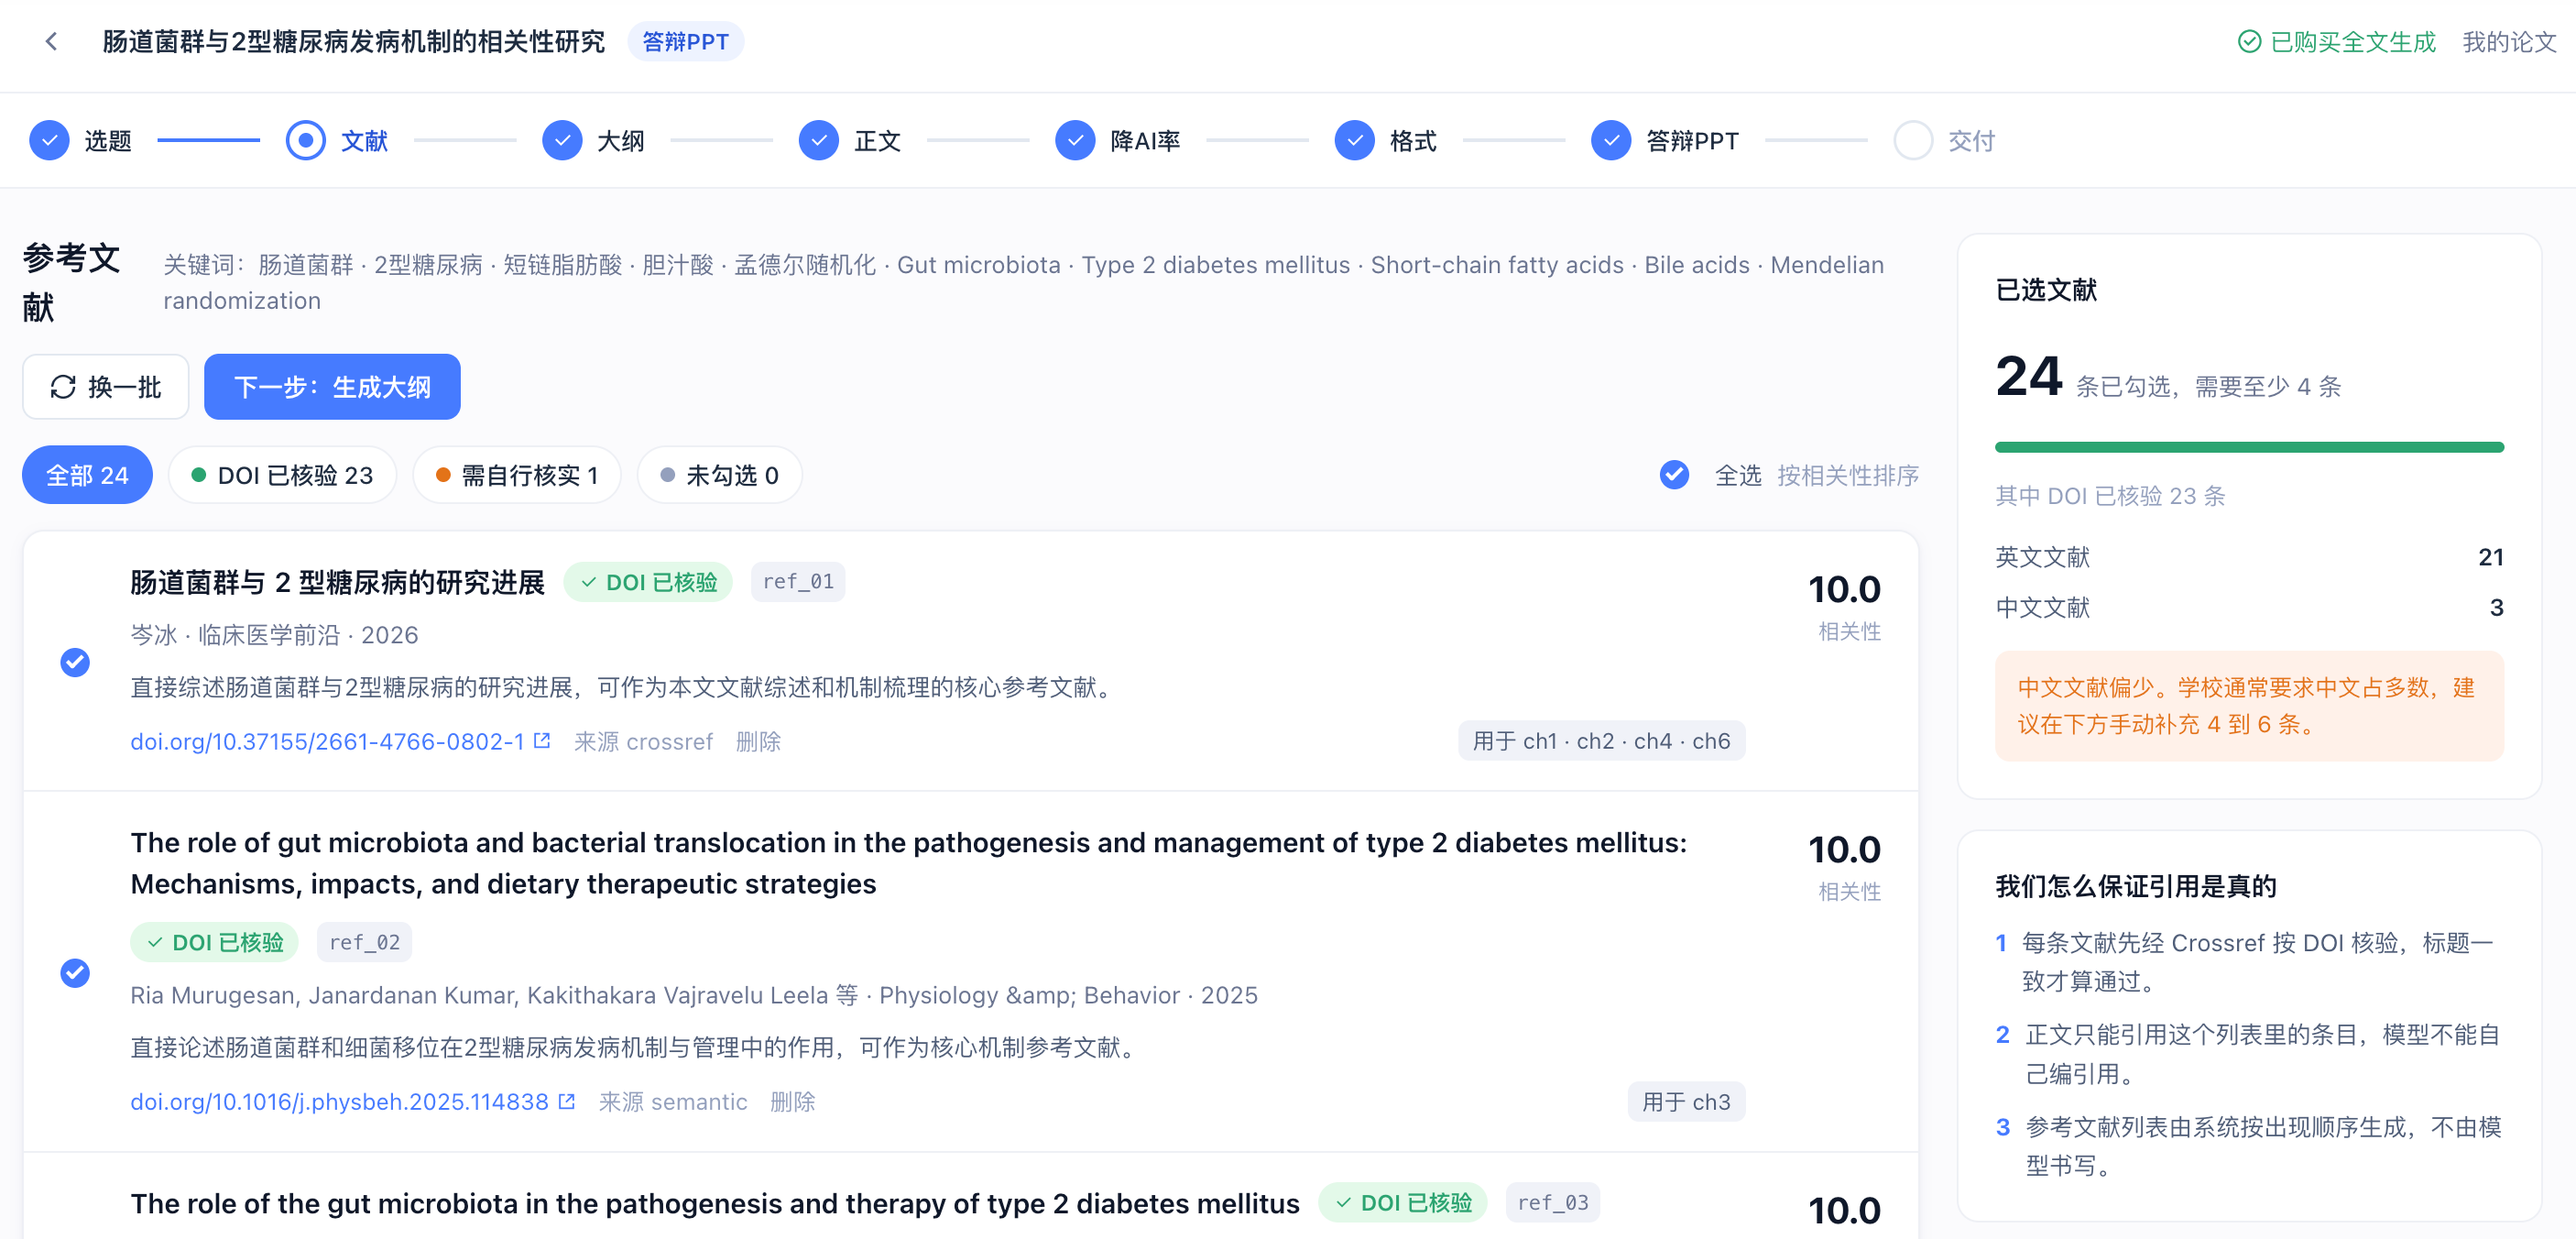Click the green selected-references progress bar

[x=2249, y=447]
